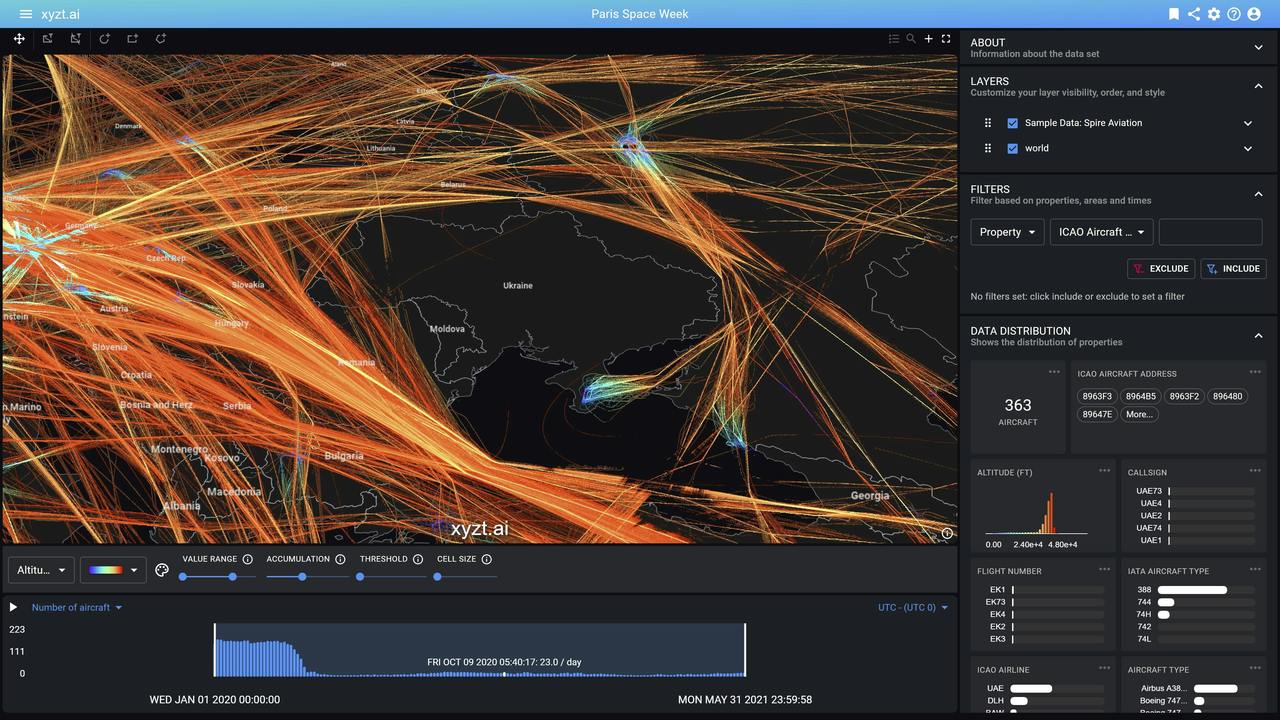This screenshot has height=720, width=1280.
Task: Grab Spire Aviation layer drag handle
Action: tap(988, 123)
